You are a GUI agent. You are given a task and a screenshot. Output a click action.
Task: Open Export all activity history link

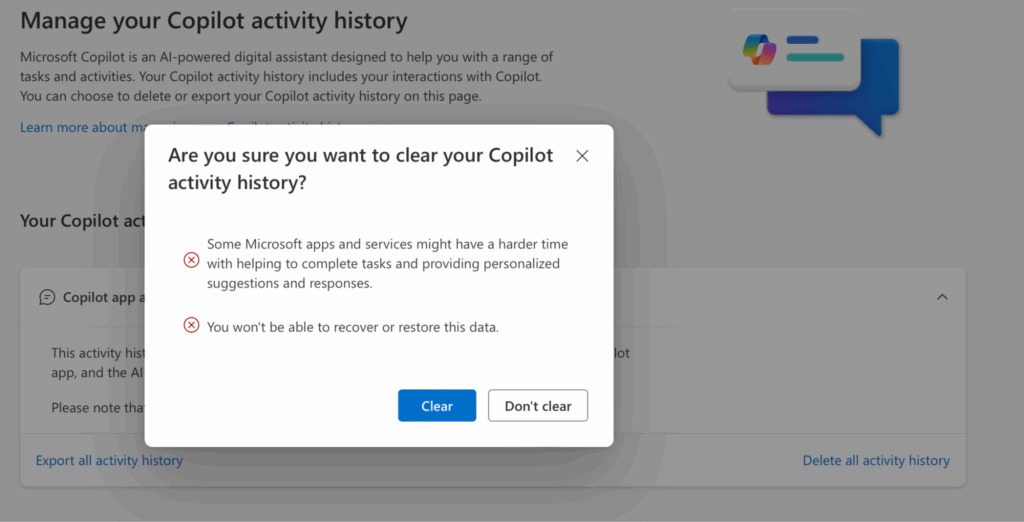(109, 460)
